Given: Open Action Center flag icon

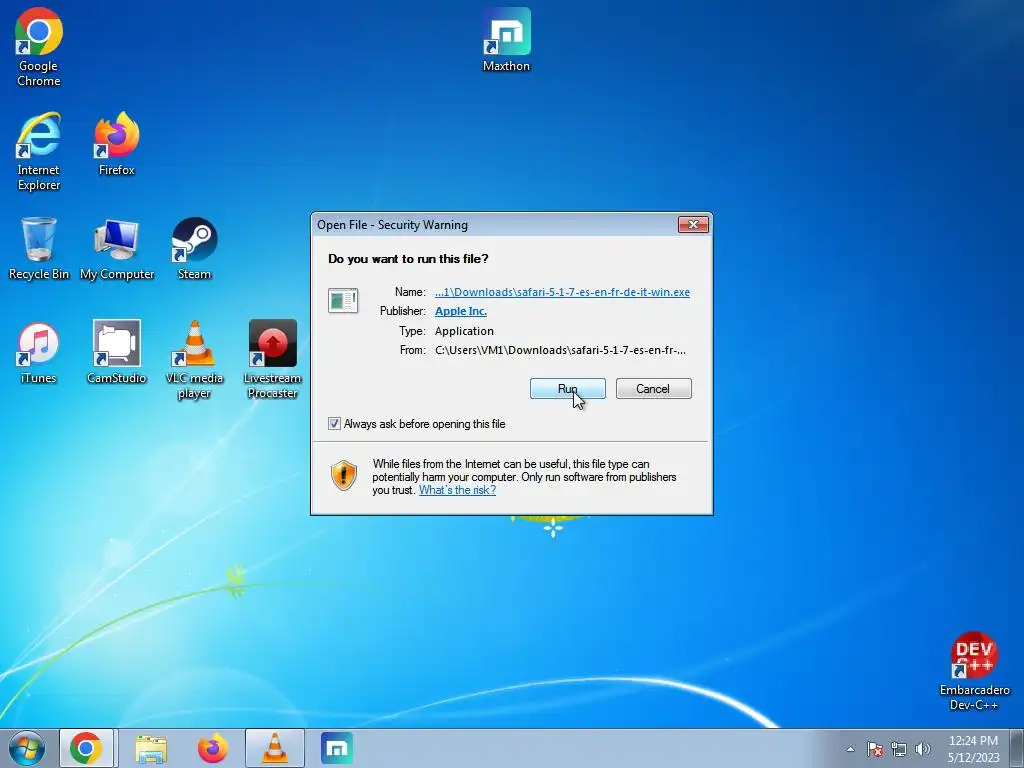Looking at the screenshot, I should [x=875, y=749].
